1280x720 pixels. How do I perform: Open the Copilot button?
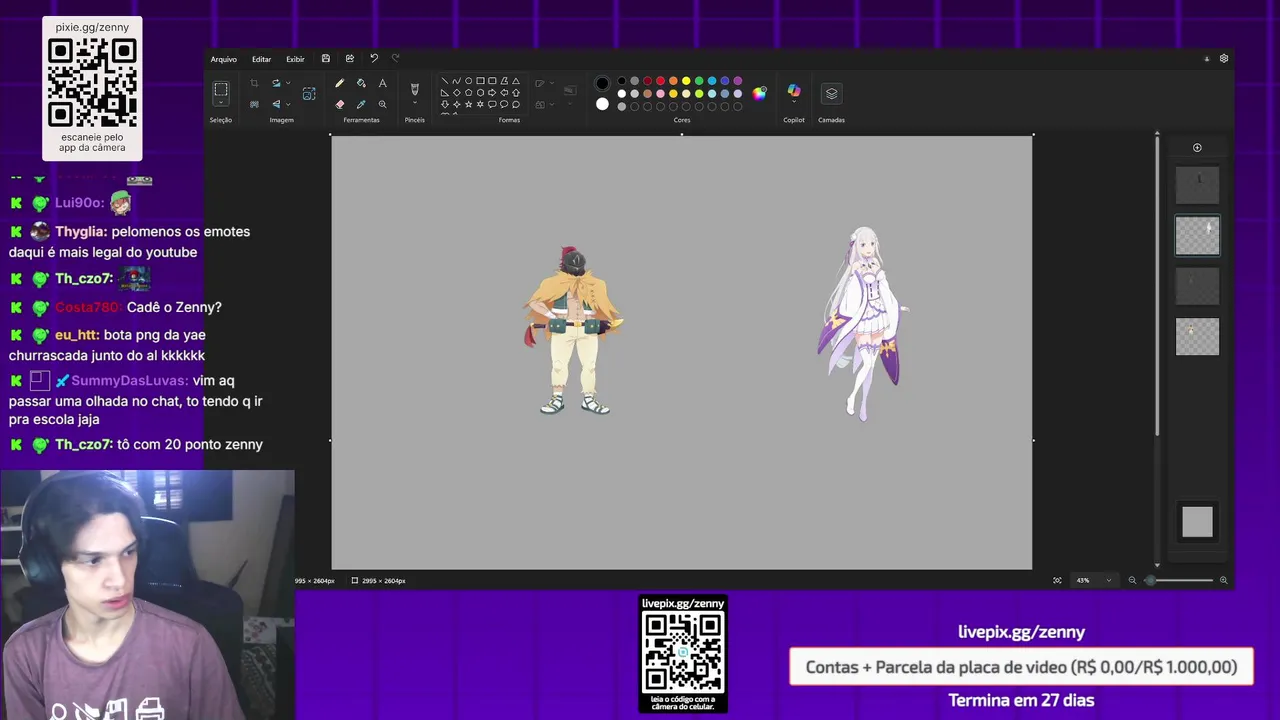[x=794, y=92]
